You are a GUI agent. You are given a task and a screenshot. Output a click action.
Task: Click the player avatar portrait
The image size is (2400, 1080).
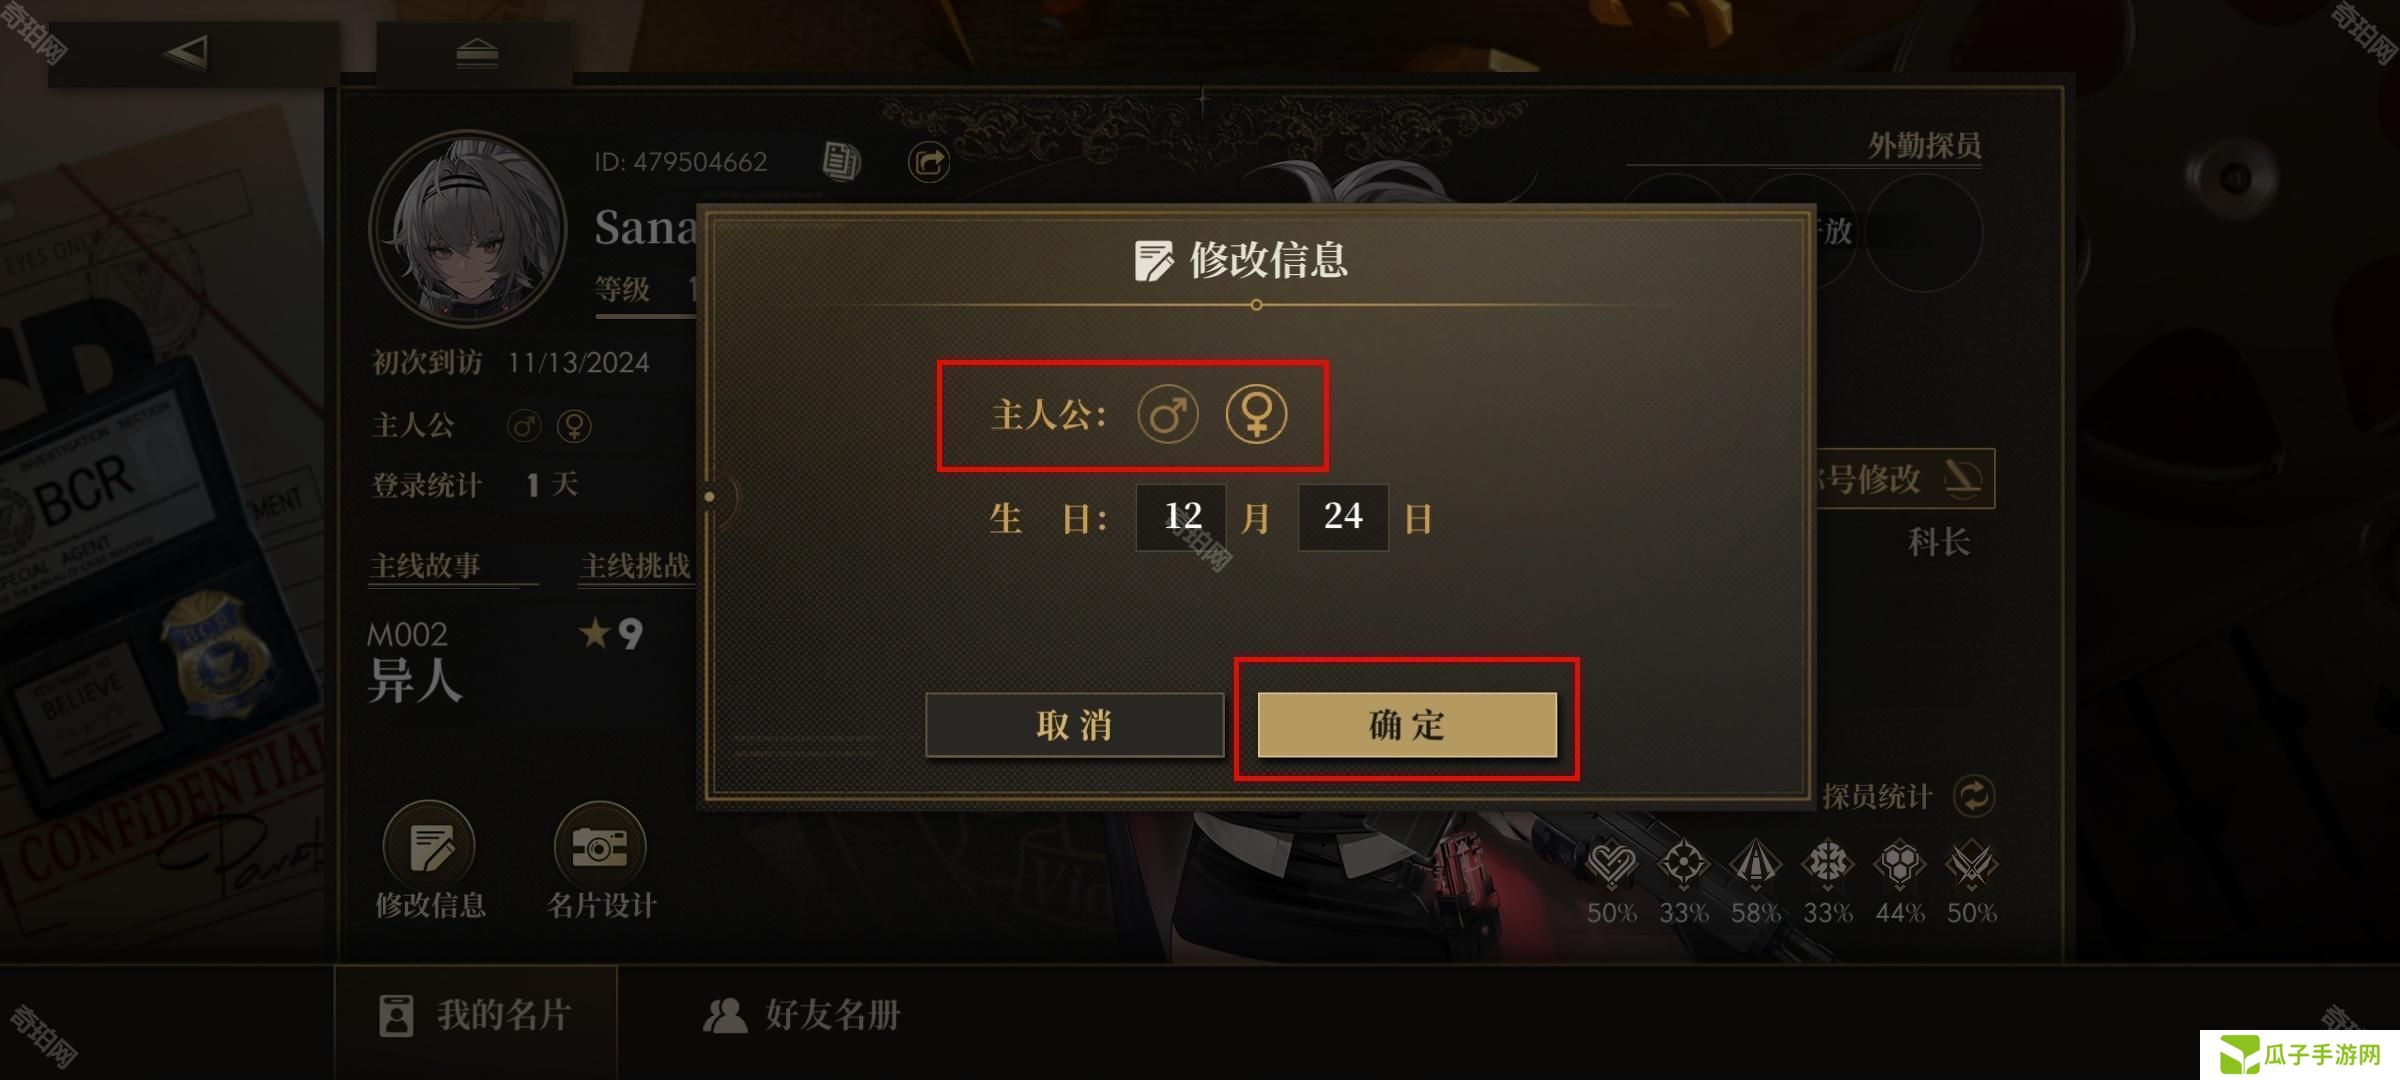[x=468, y=228]
